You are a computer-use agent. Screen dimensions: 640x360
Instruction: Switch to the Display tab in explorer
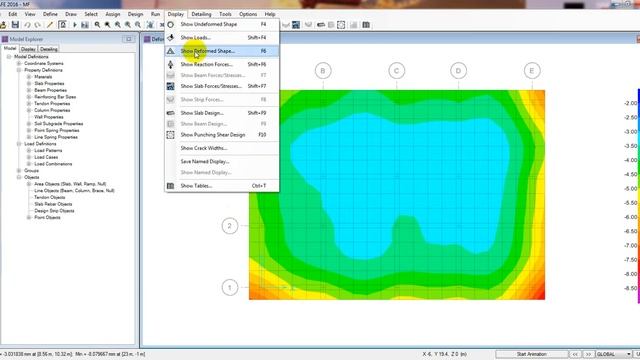pos(28,49)
